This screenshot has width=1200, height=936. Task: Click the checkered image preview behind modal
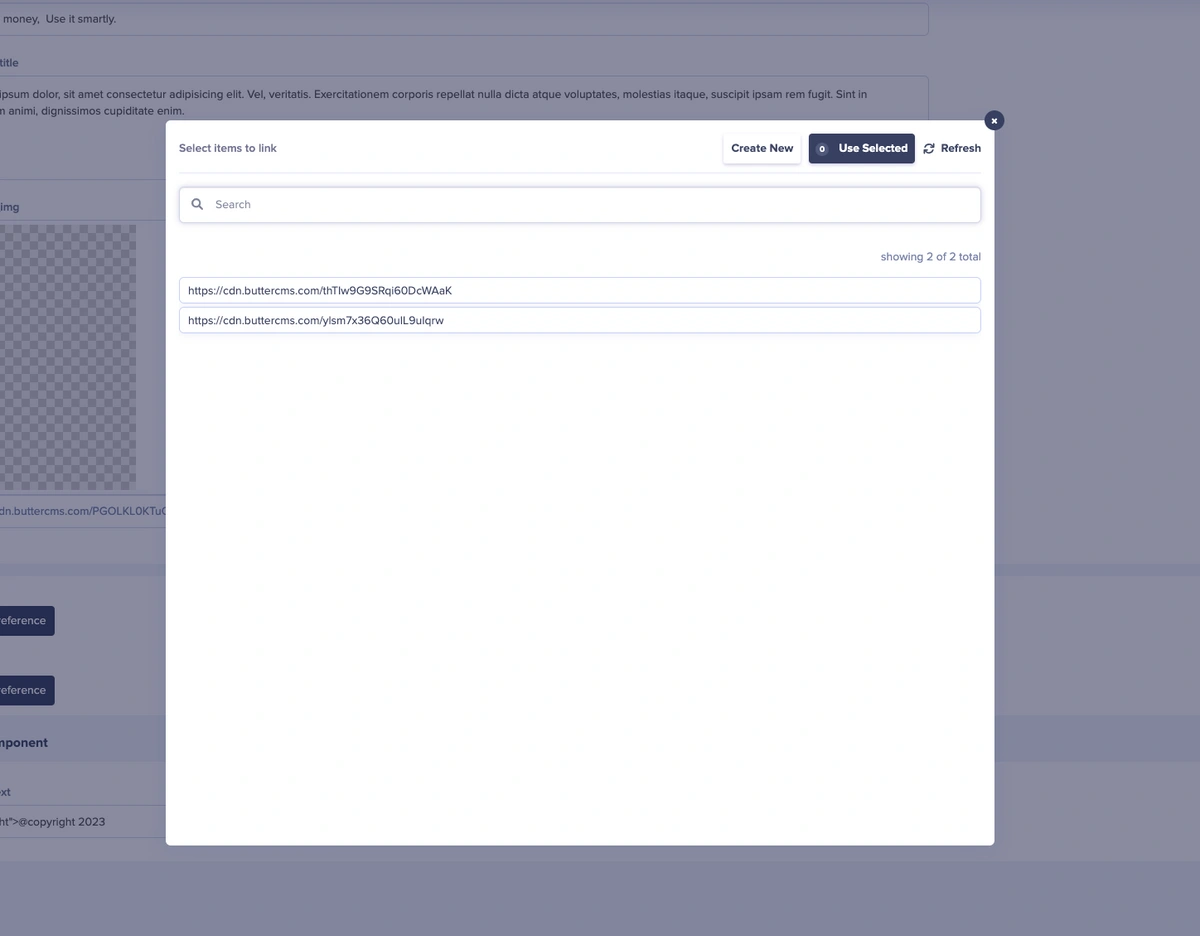pyautogui.click(x=68, y=357)
